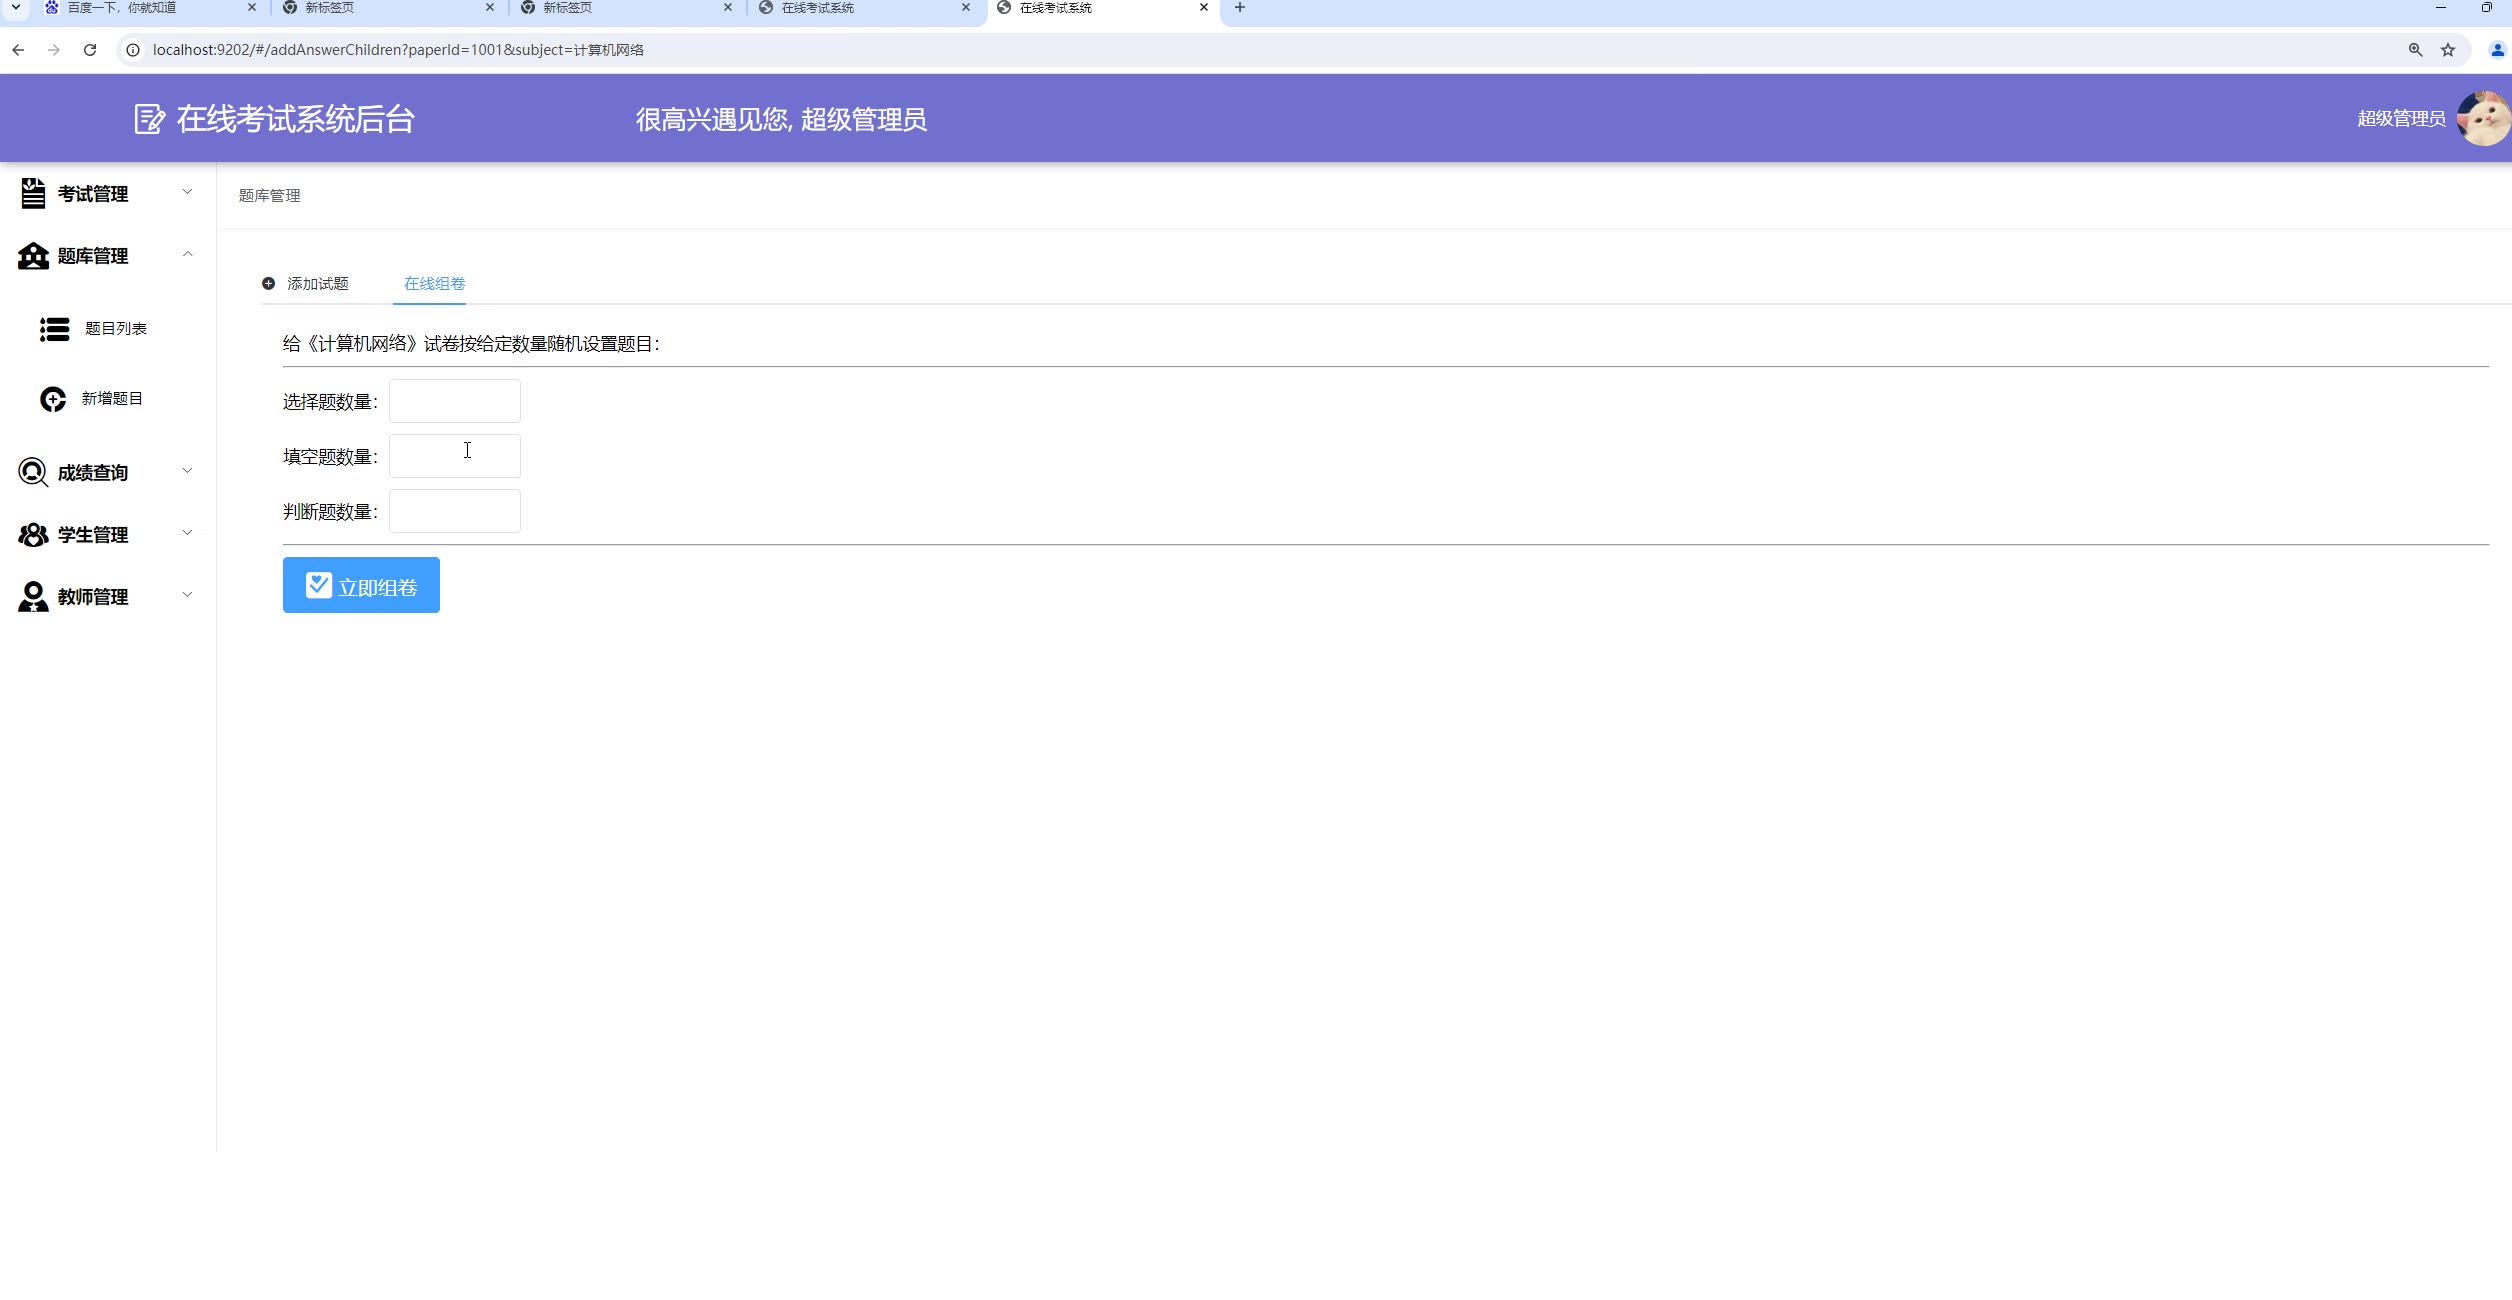Click the admin cat avatar picture

pyautogui.click(x=2483, y=119)
